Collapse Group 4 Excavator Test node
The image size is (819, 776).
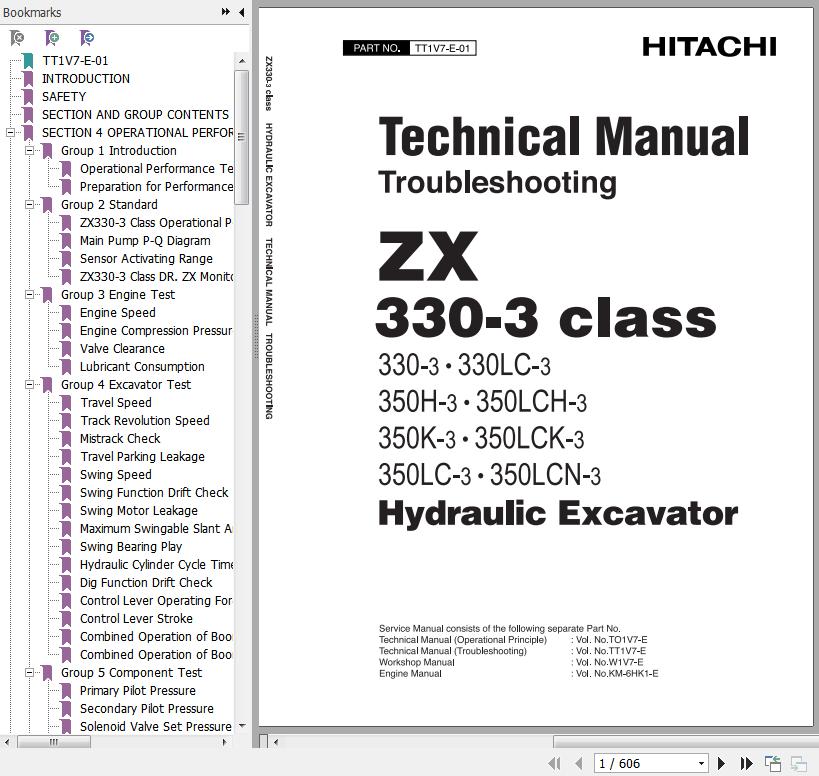(x=30, y=385)
